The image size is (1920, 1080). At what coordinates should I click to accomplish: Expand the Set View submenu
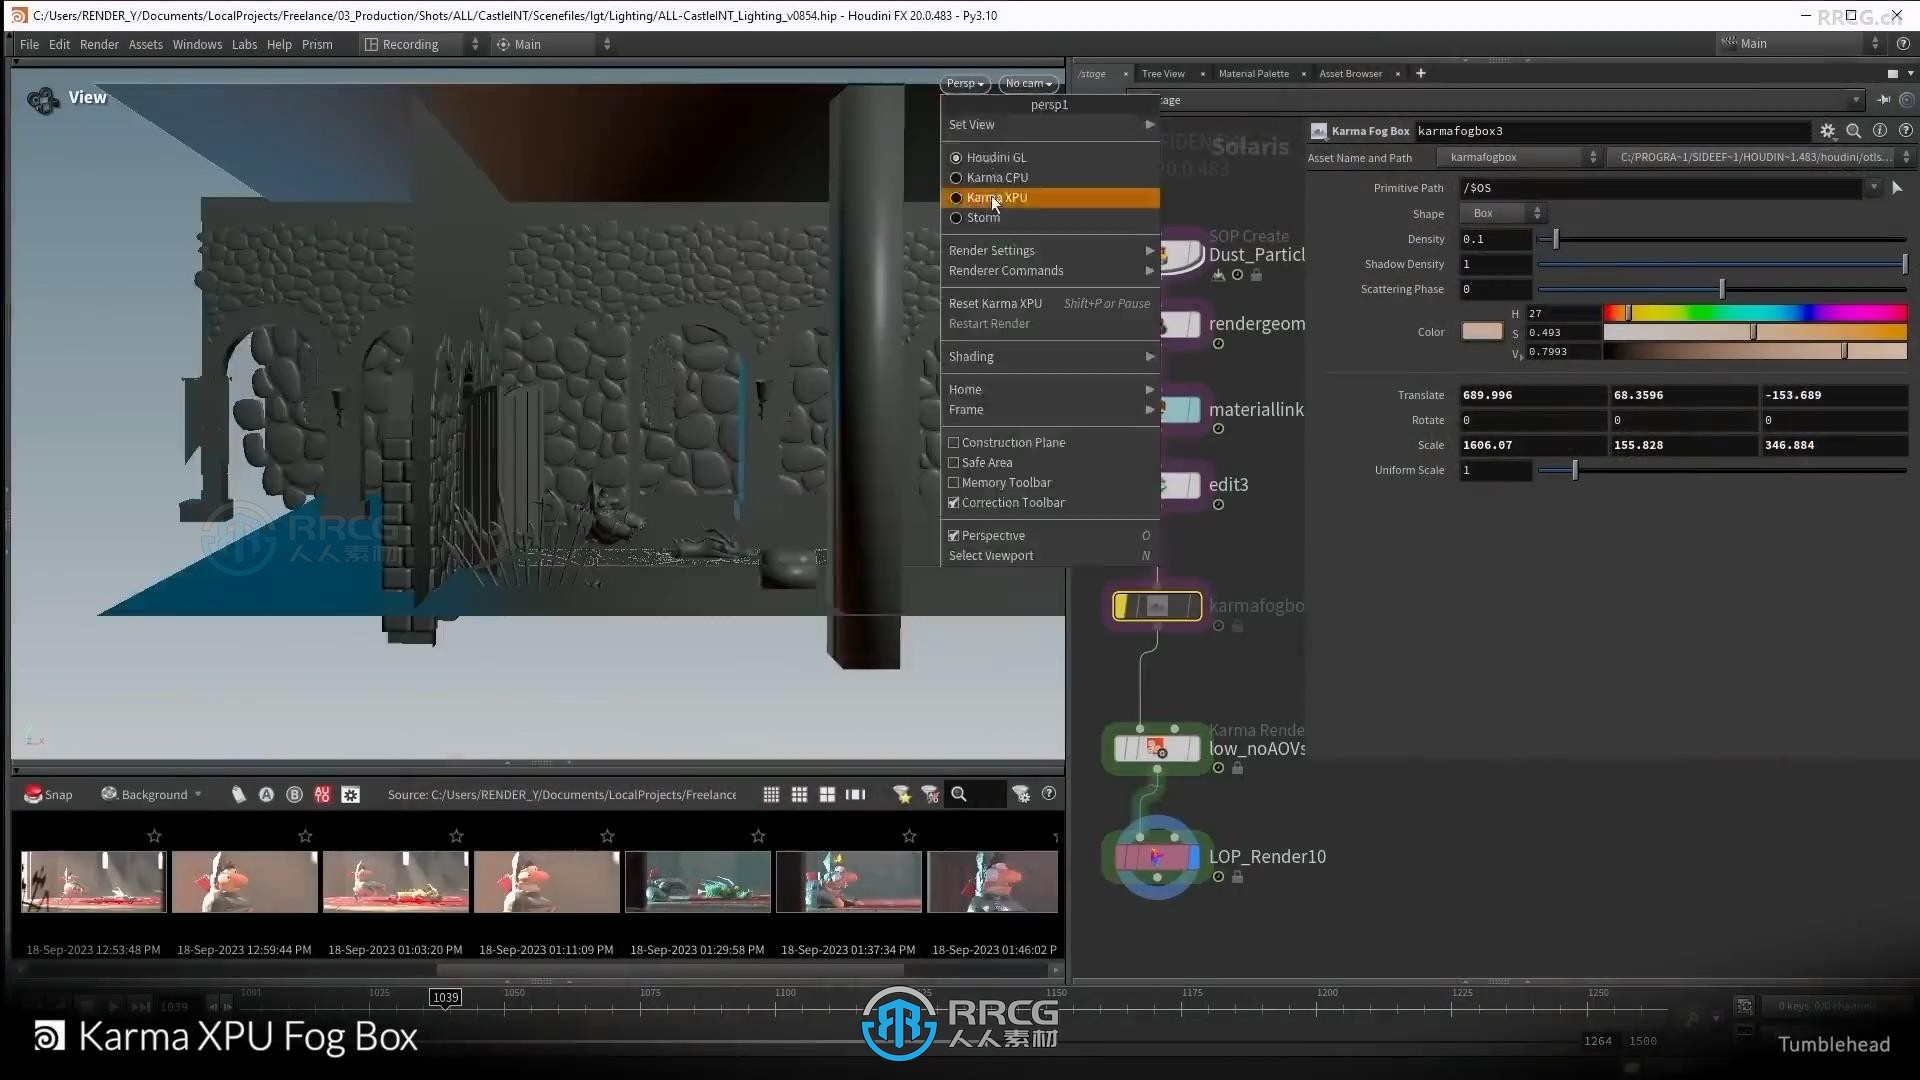click(1050, 125)
